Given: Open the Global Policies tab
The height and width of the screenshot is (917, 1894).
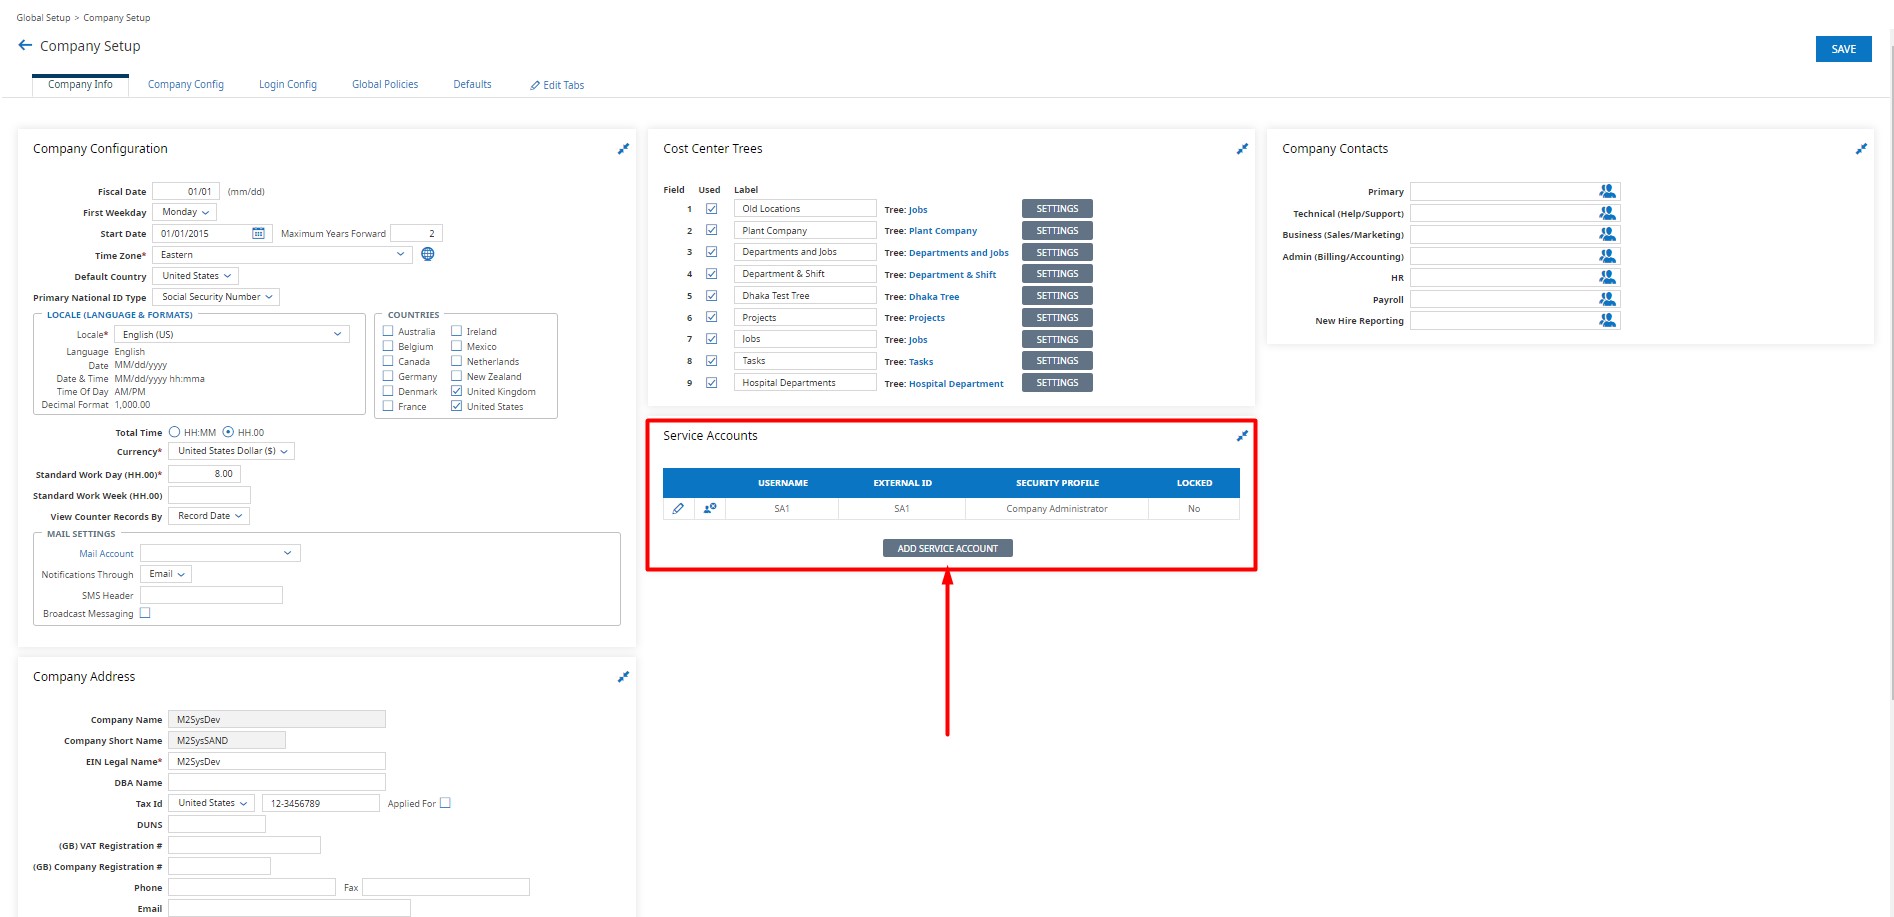Looking at the screenshot, I should coord(385,85).
